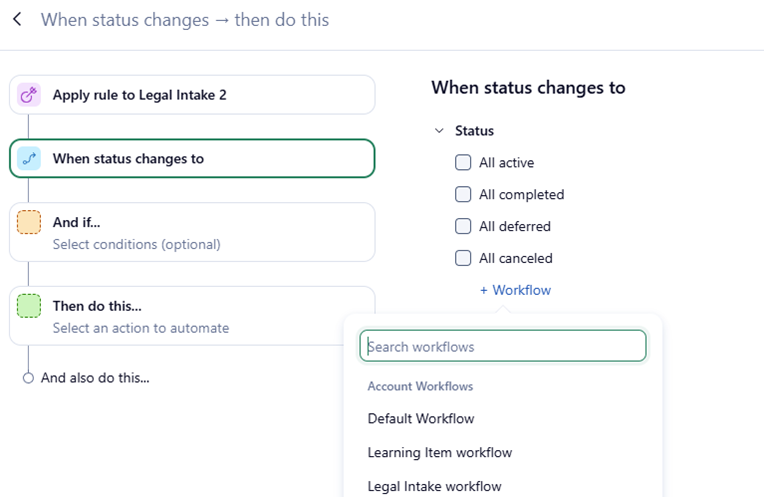Screen dimensions: 764x497
Task: Tick the All deferred checkbox
Action: (x=463, y=226)
